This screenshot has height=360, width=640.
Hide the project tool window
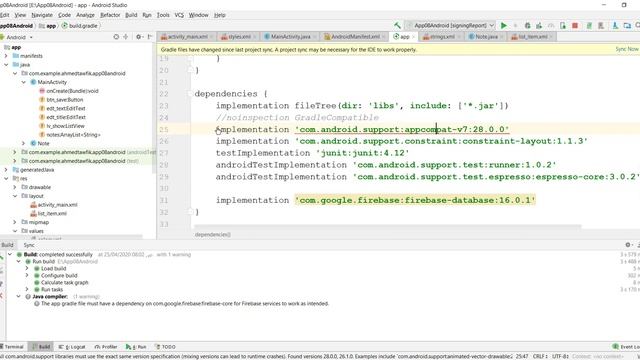coord(150,37)
